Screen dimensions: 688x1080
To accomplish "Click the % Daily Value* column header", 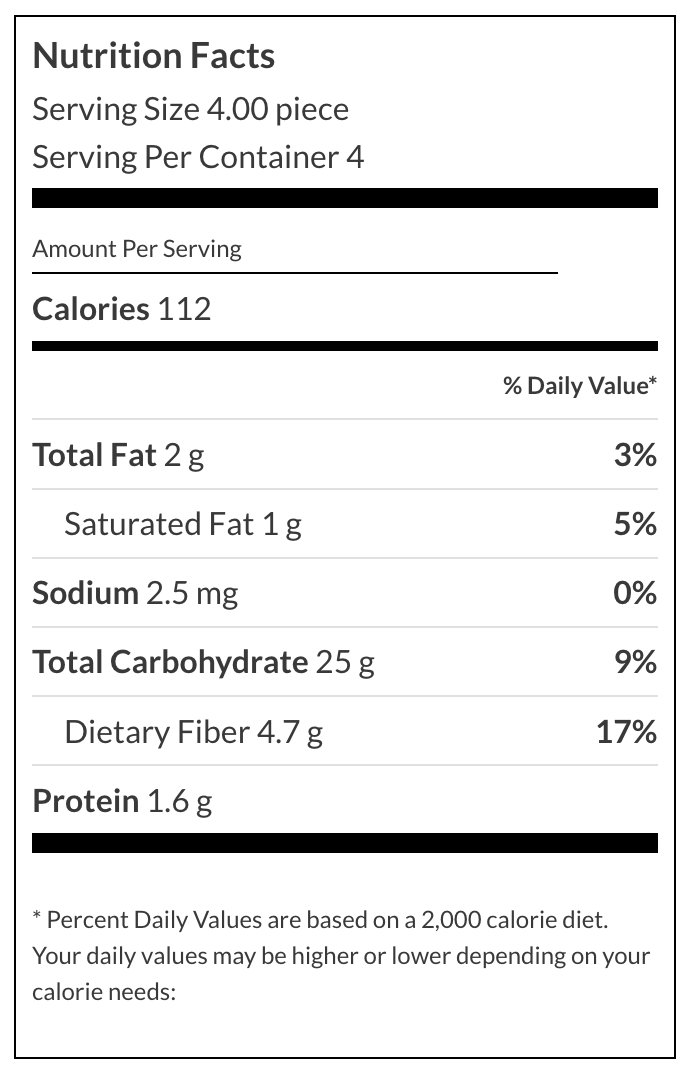I will 579,386.
